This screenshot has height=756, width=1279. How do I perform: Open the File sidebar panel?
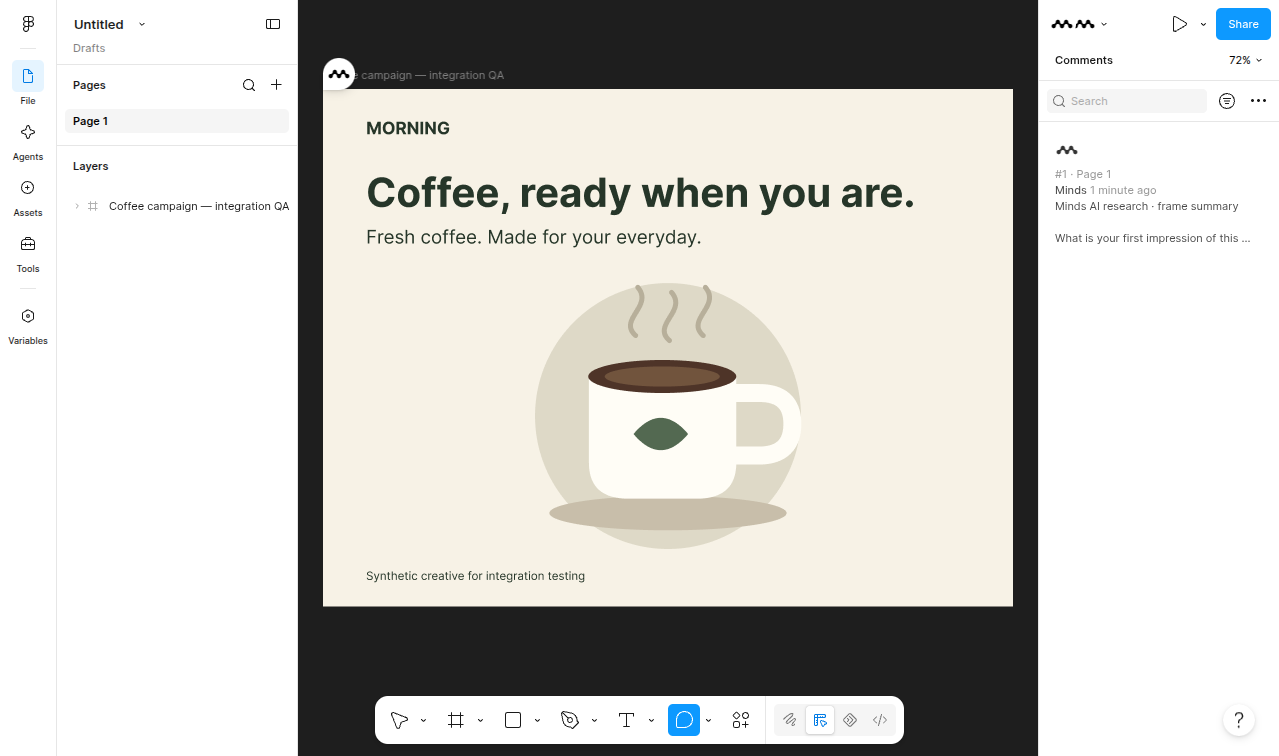[x=28, y=84]
